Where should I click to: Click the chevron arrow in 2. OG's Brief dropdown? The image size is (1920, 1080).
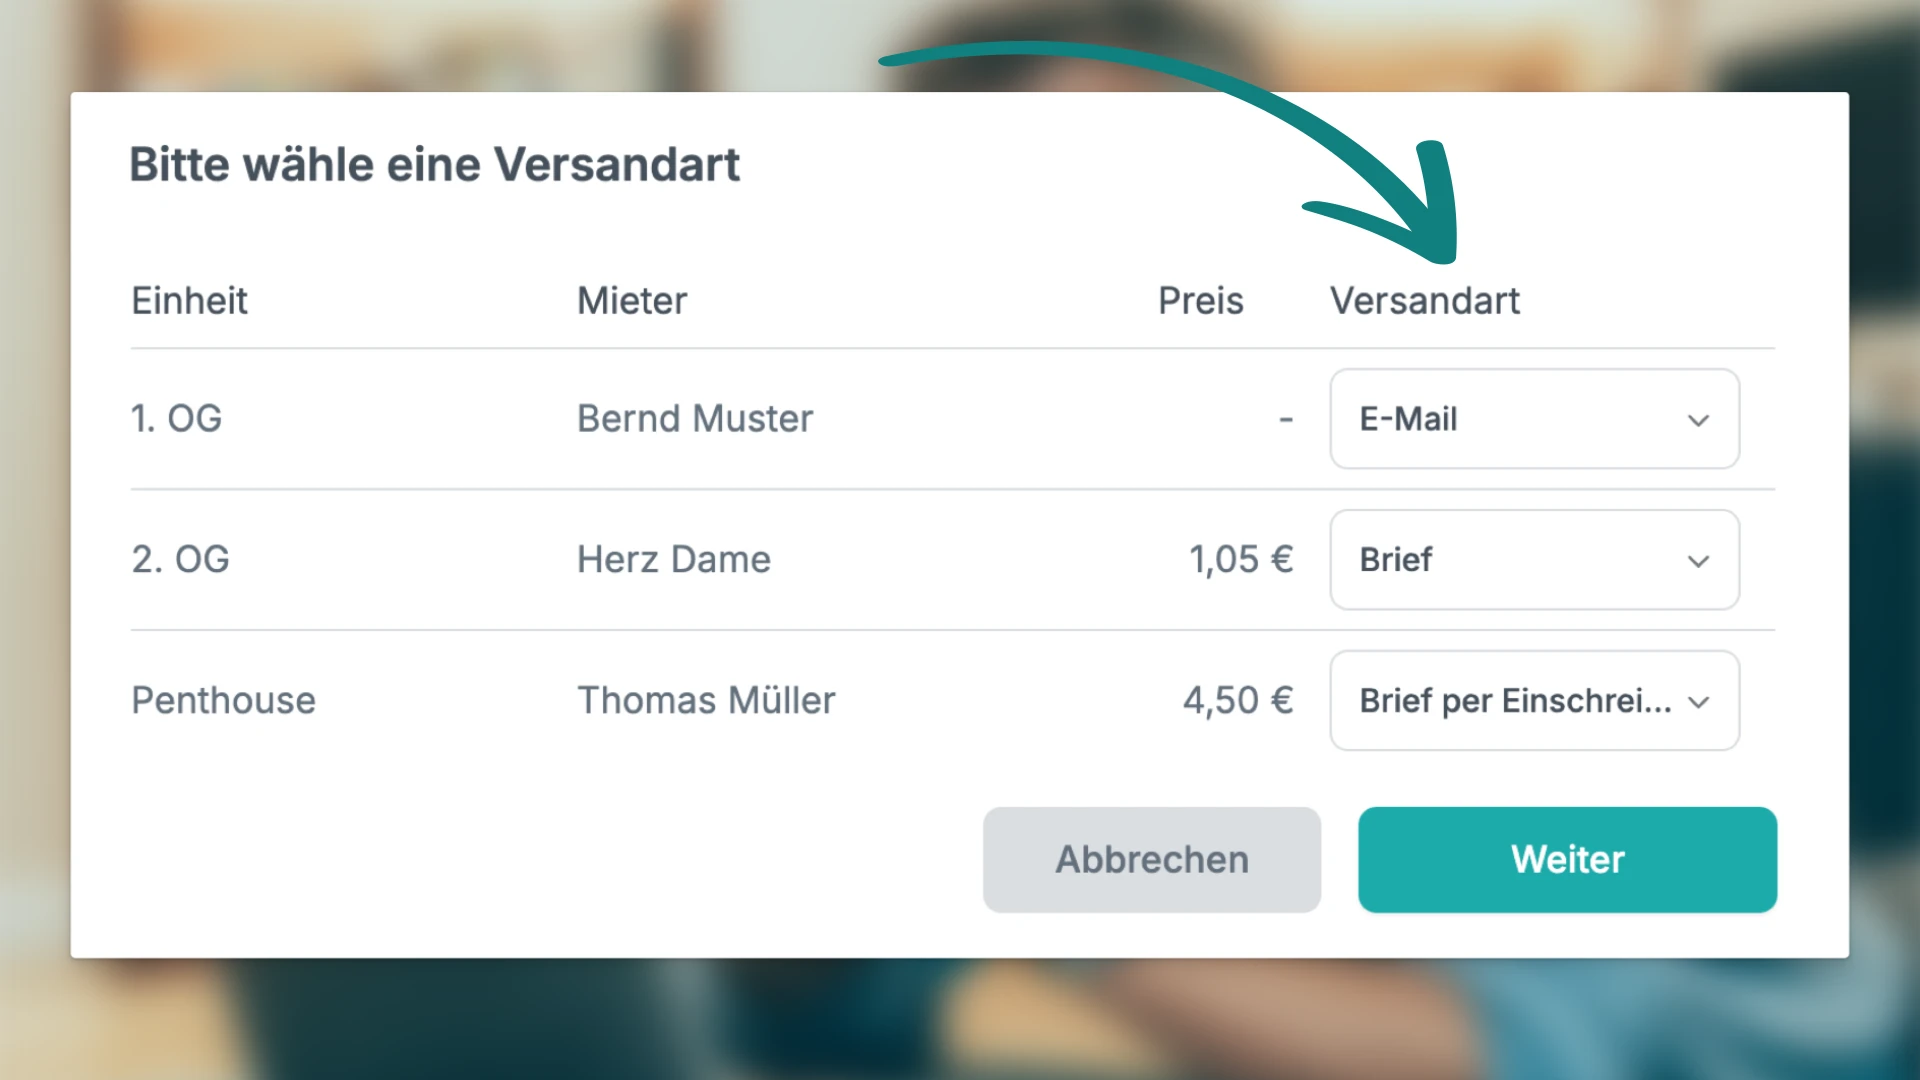click(1698, 561)
